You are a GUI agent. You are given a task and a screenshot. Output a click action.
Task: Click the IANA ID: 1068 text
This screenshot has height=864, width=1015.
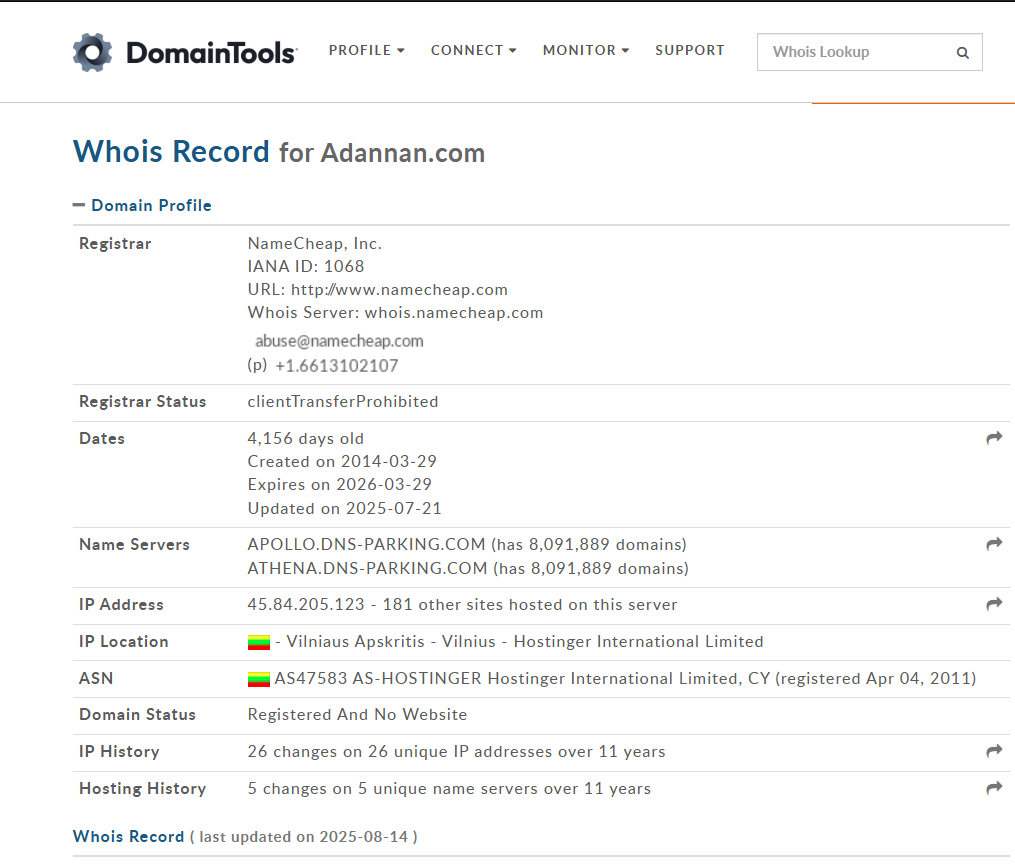(306, 266)
